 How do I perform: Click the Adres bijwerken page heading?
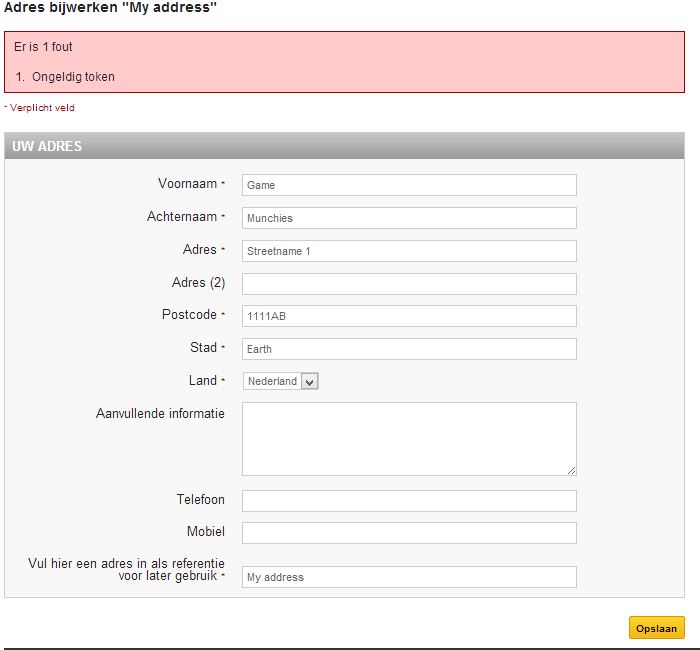click(110, 8)
